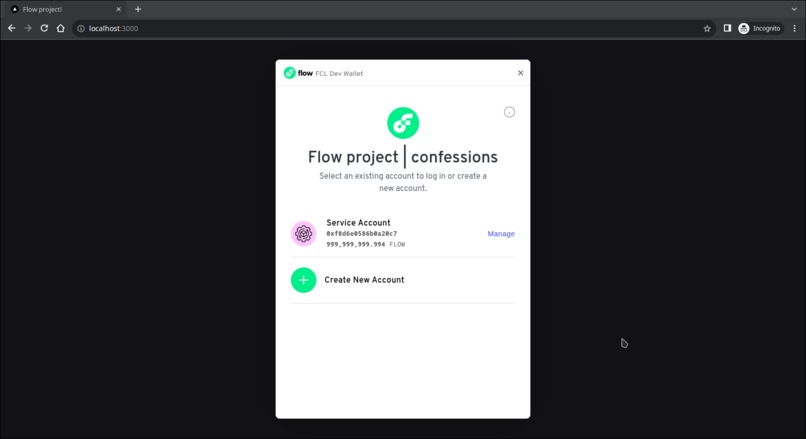806x439 pixels.
Task: Click the browser forward arrow
Action: click(28, 28)
